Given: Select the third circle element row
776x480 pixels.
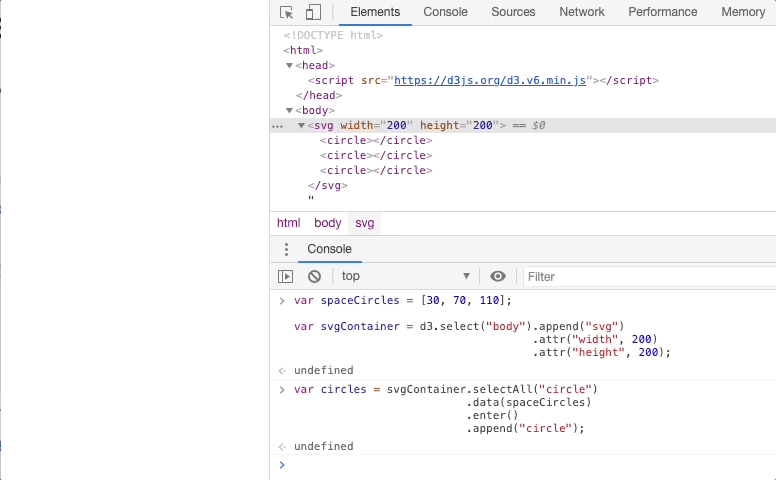Looking at the screenshot, I should pos(376,170).
